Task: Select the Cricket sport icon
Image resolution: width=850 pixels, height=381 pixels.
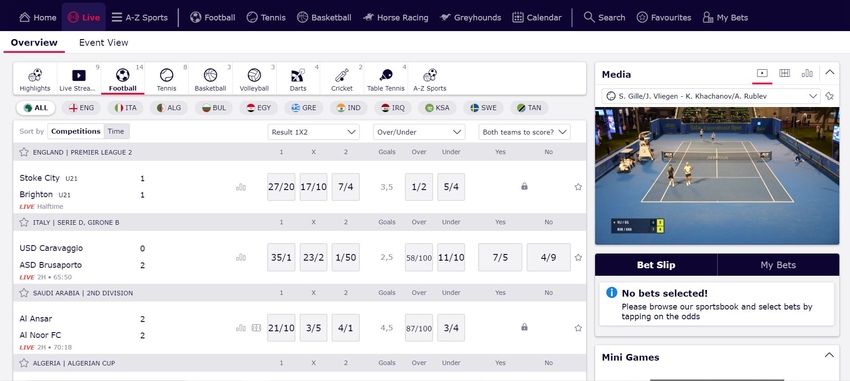Action: coord(342,79)
